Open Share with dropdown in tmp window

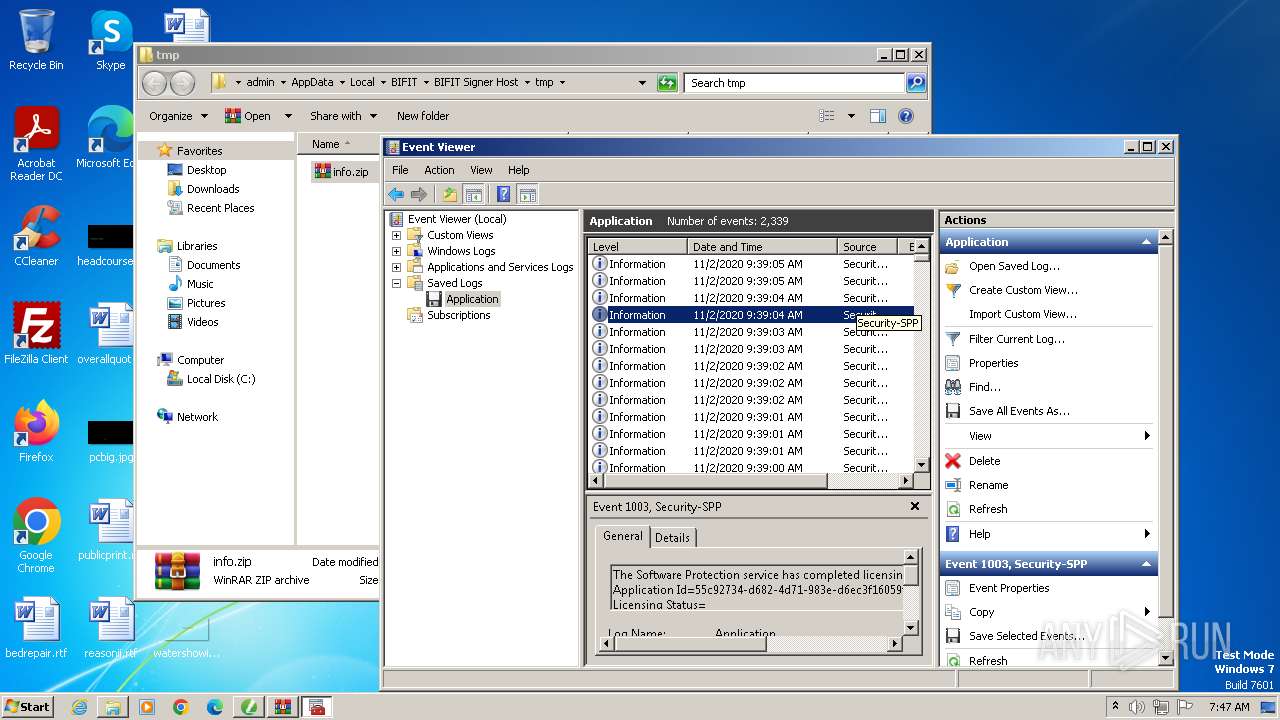344,116
